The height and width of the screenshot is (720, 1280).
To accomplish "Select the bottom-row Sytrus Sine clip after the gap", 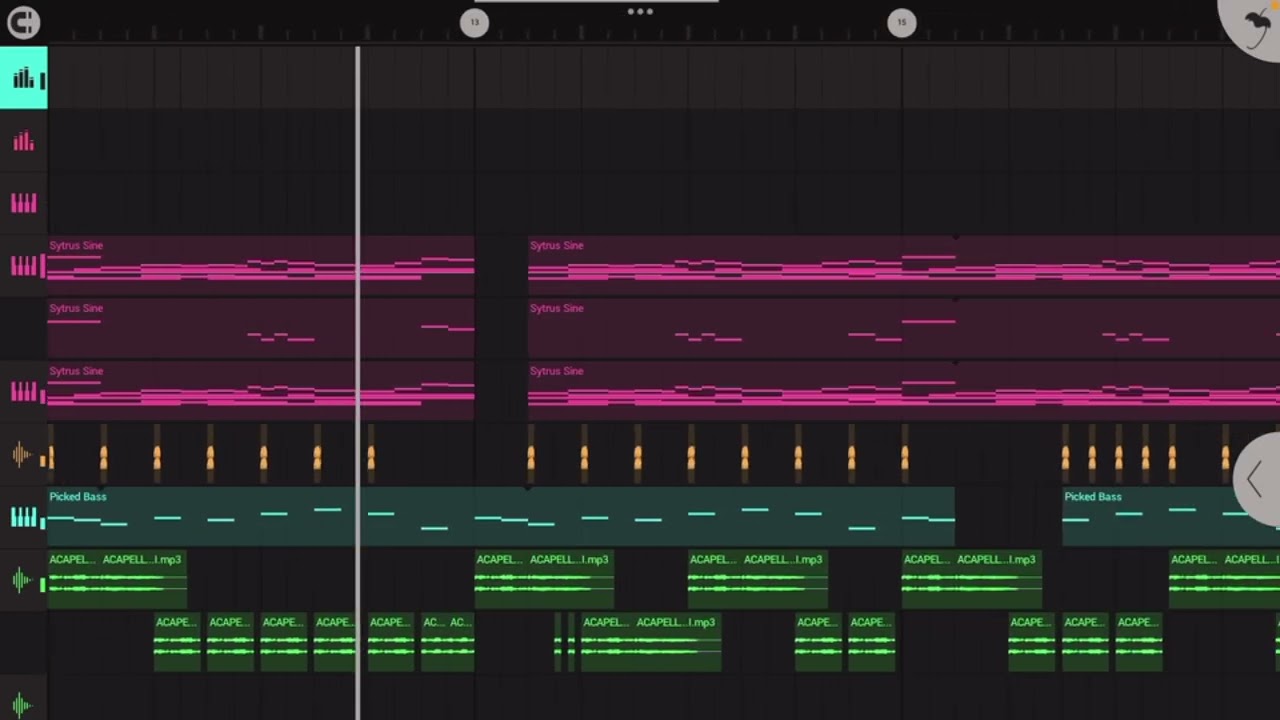I will tap(904, 391).
